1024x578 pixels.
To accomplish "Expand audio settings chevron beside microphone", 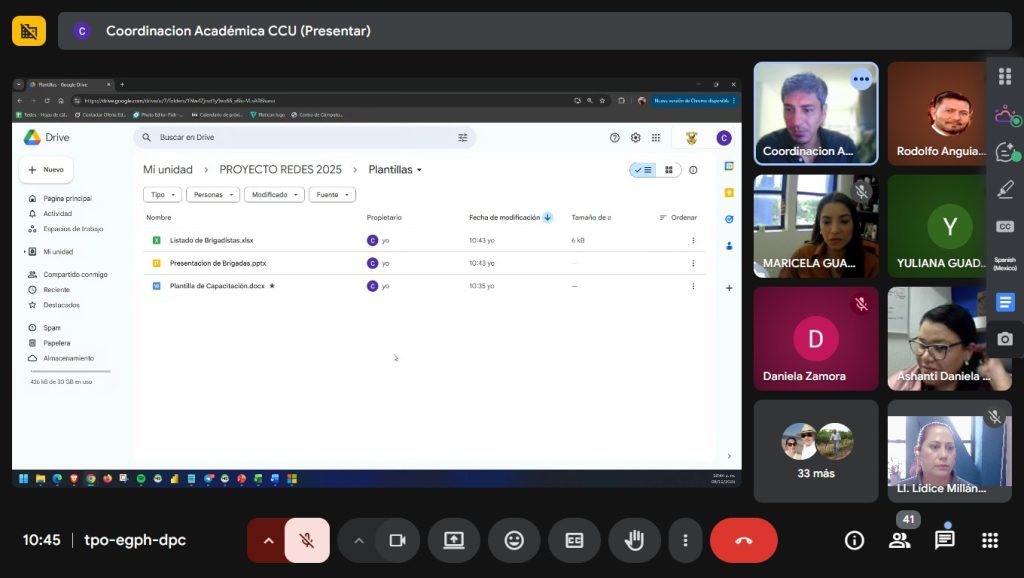I will click(267, 540).
